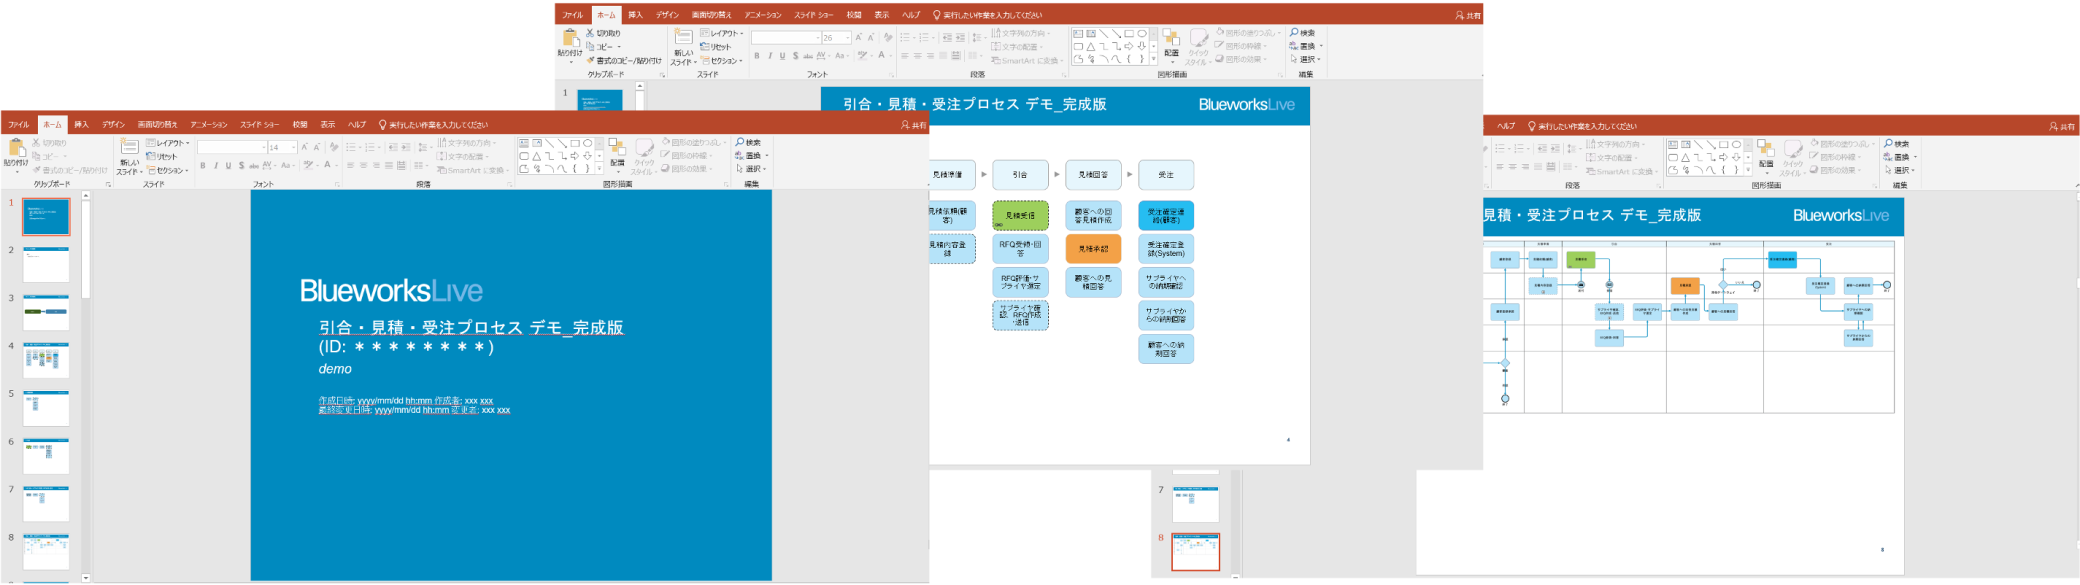Click the lightbulb Tell Me icon in left window
This screenshot has height=585, width=2080.
tap(382, 125)
